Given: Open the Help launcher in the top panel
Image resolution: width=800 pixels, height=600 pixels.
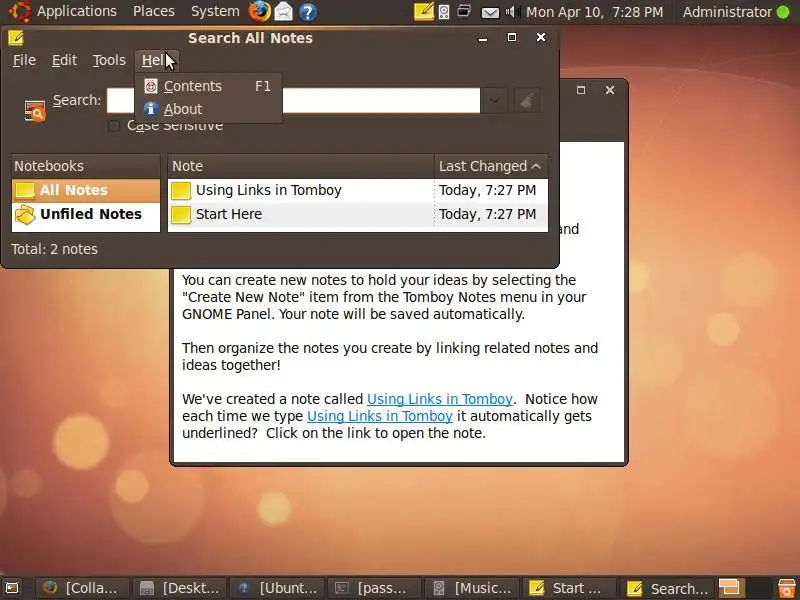Looking at the screenshot, I should [308, 12].
